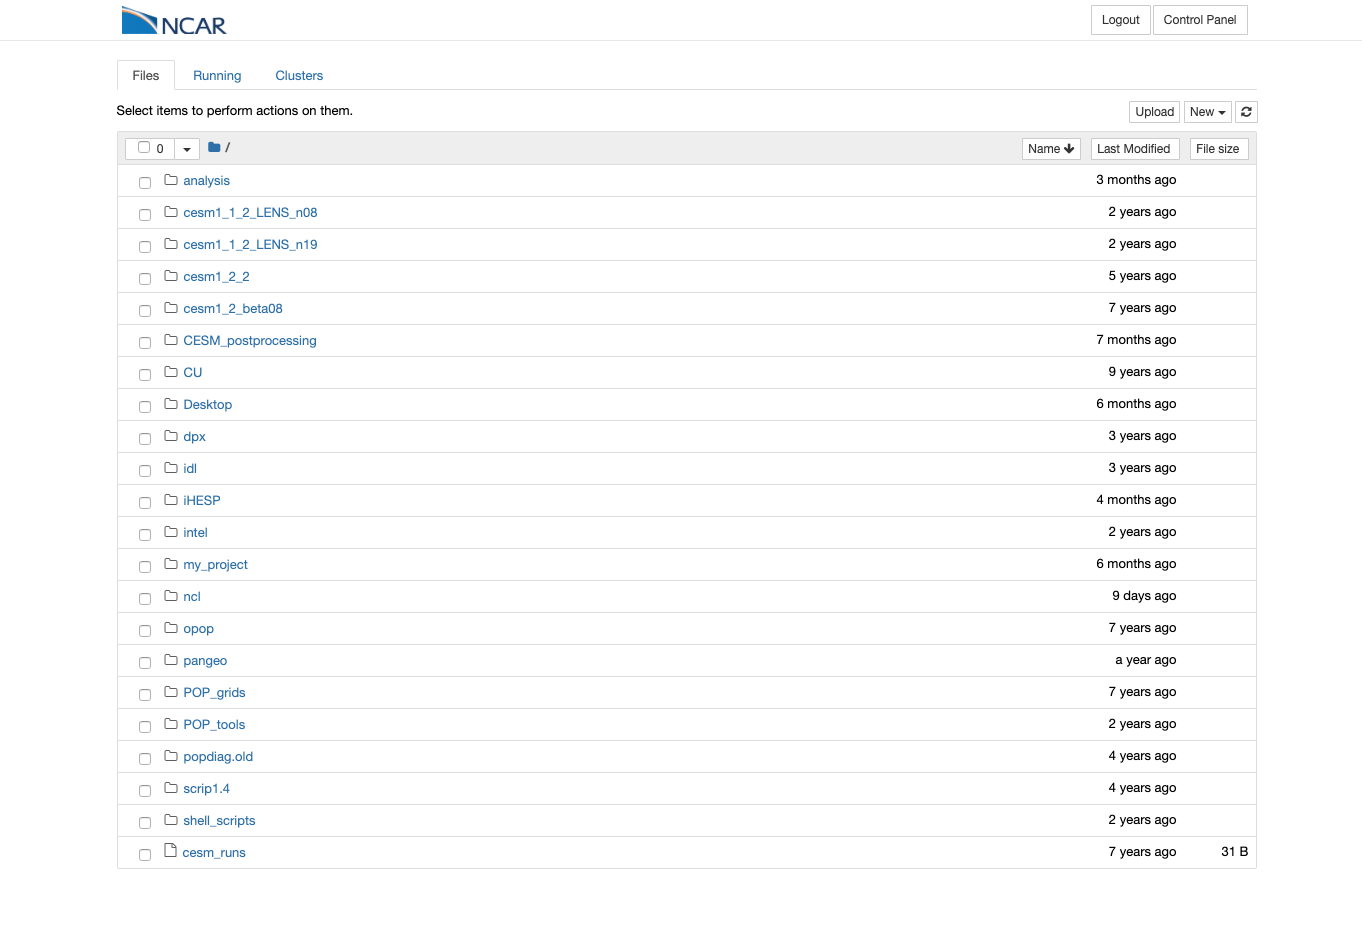Click the folder icon beside CESM_postprocessing
The width and height of the screenshot is (1362, 935).
coord(171,340)
